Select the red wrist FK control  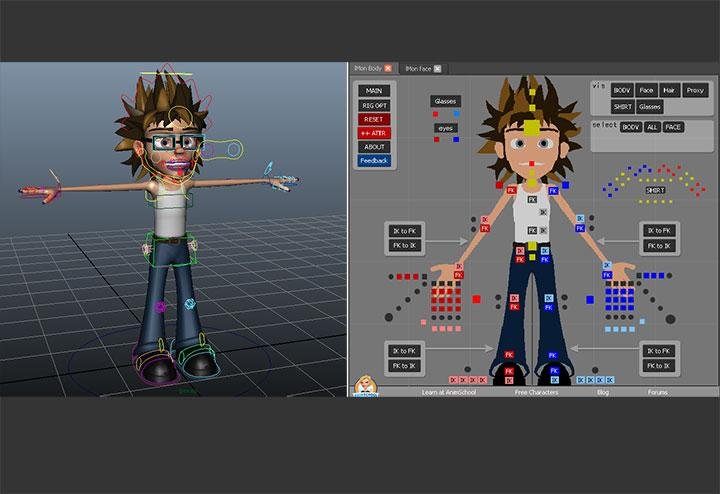point(459,275)
